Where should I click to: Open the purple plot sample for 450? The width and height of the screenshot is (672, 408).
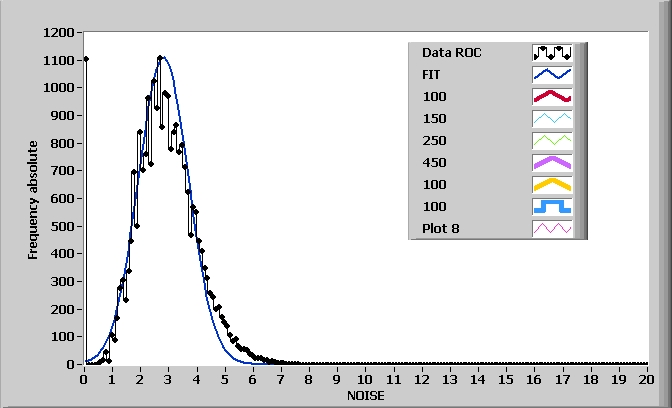coord(552,162)
